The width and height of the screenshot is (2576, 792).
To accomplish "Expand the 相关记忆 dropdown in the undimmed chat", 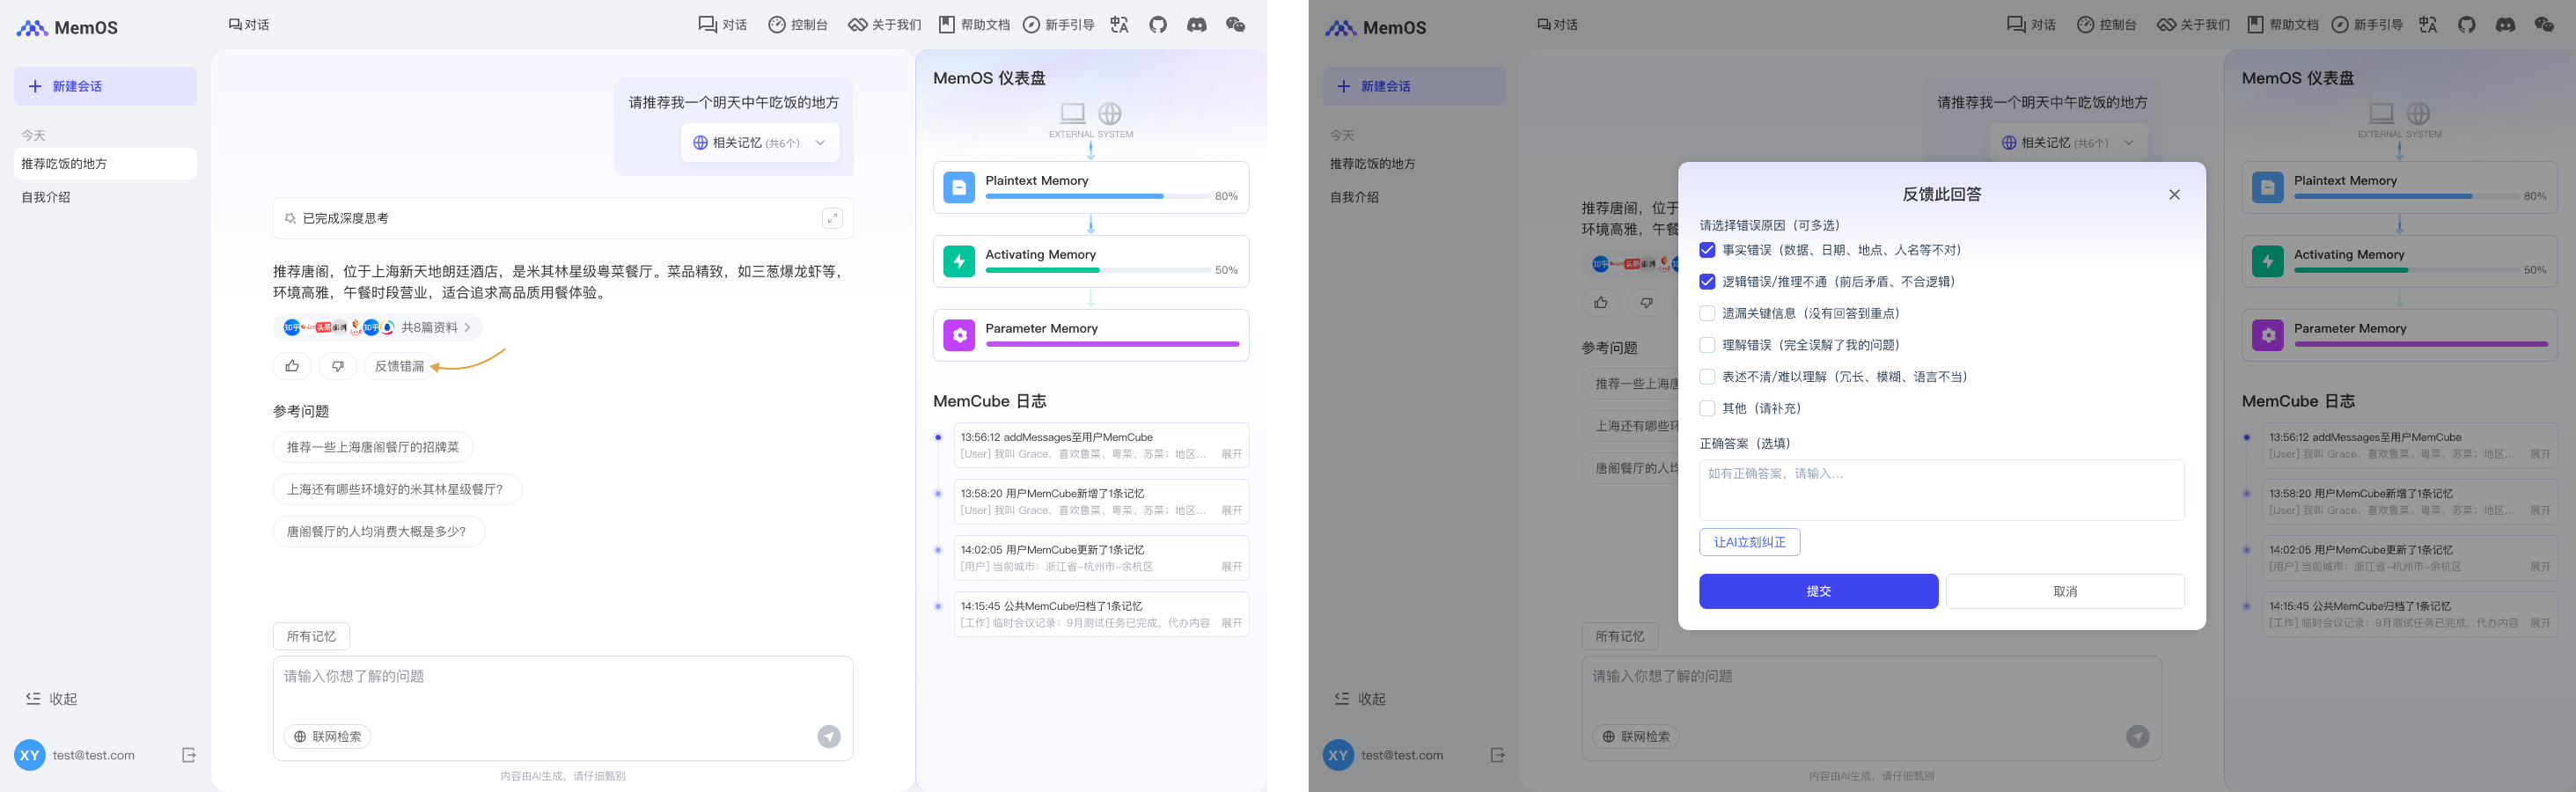I will click(x=820, y=143).
